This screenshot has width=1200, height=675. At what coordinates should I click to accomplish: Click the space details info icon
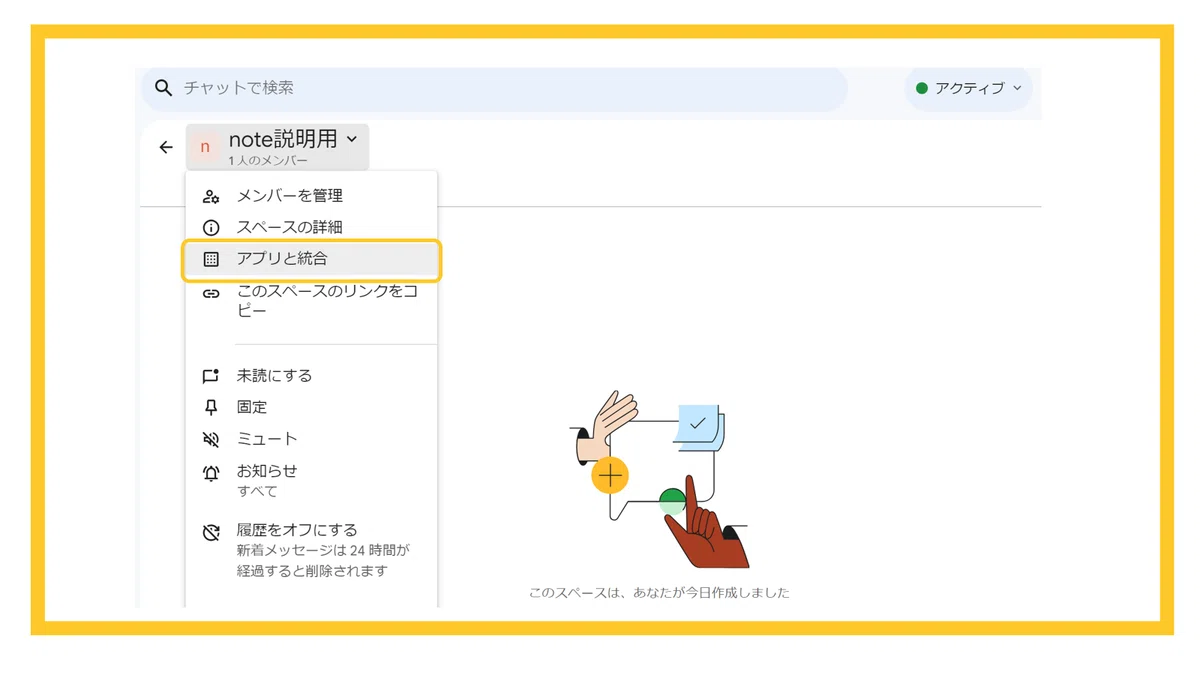click(x=211, y=227)
